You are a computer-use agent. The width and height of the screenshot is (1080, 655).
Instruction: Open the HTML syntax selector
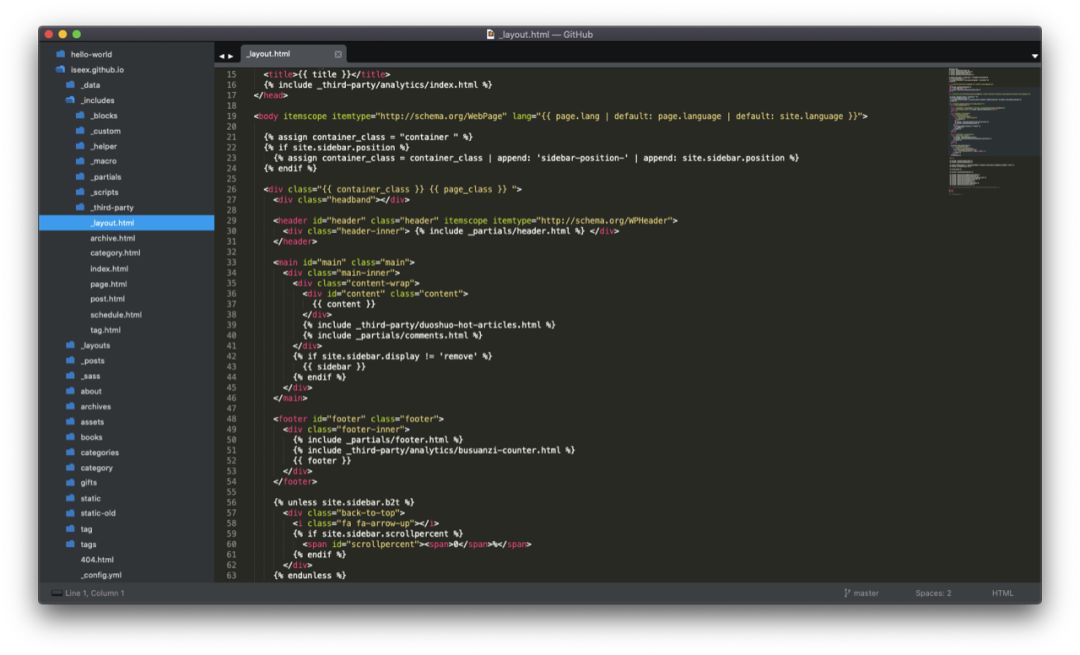1002,593
